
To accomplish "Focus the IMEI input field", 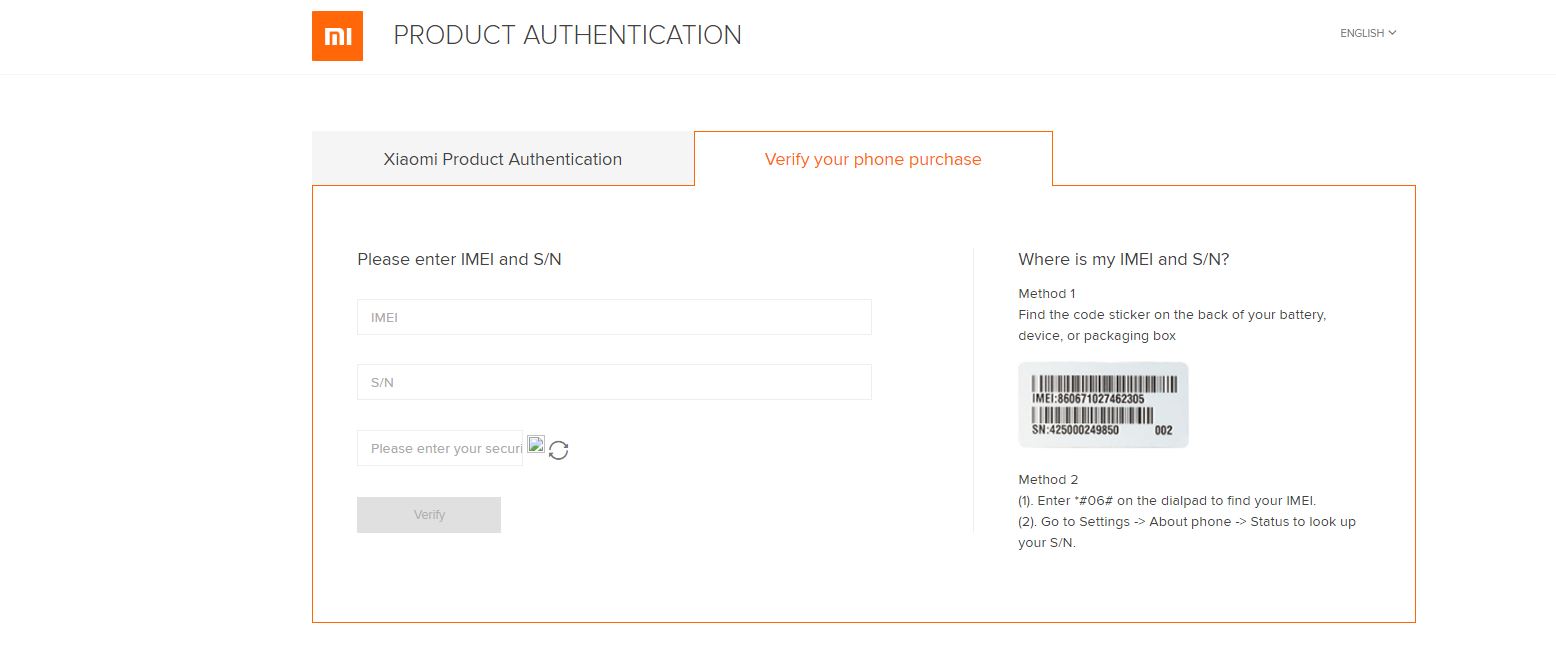I will tap(614, 317).
